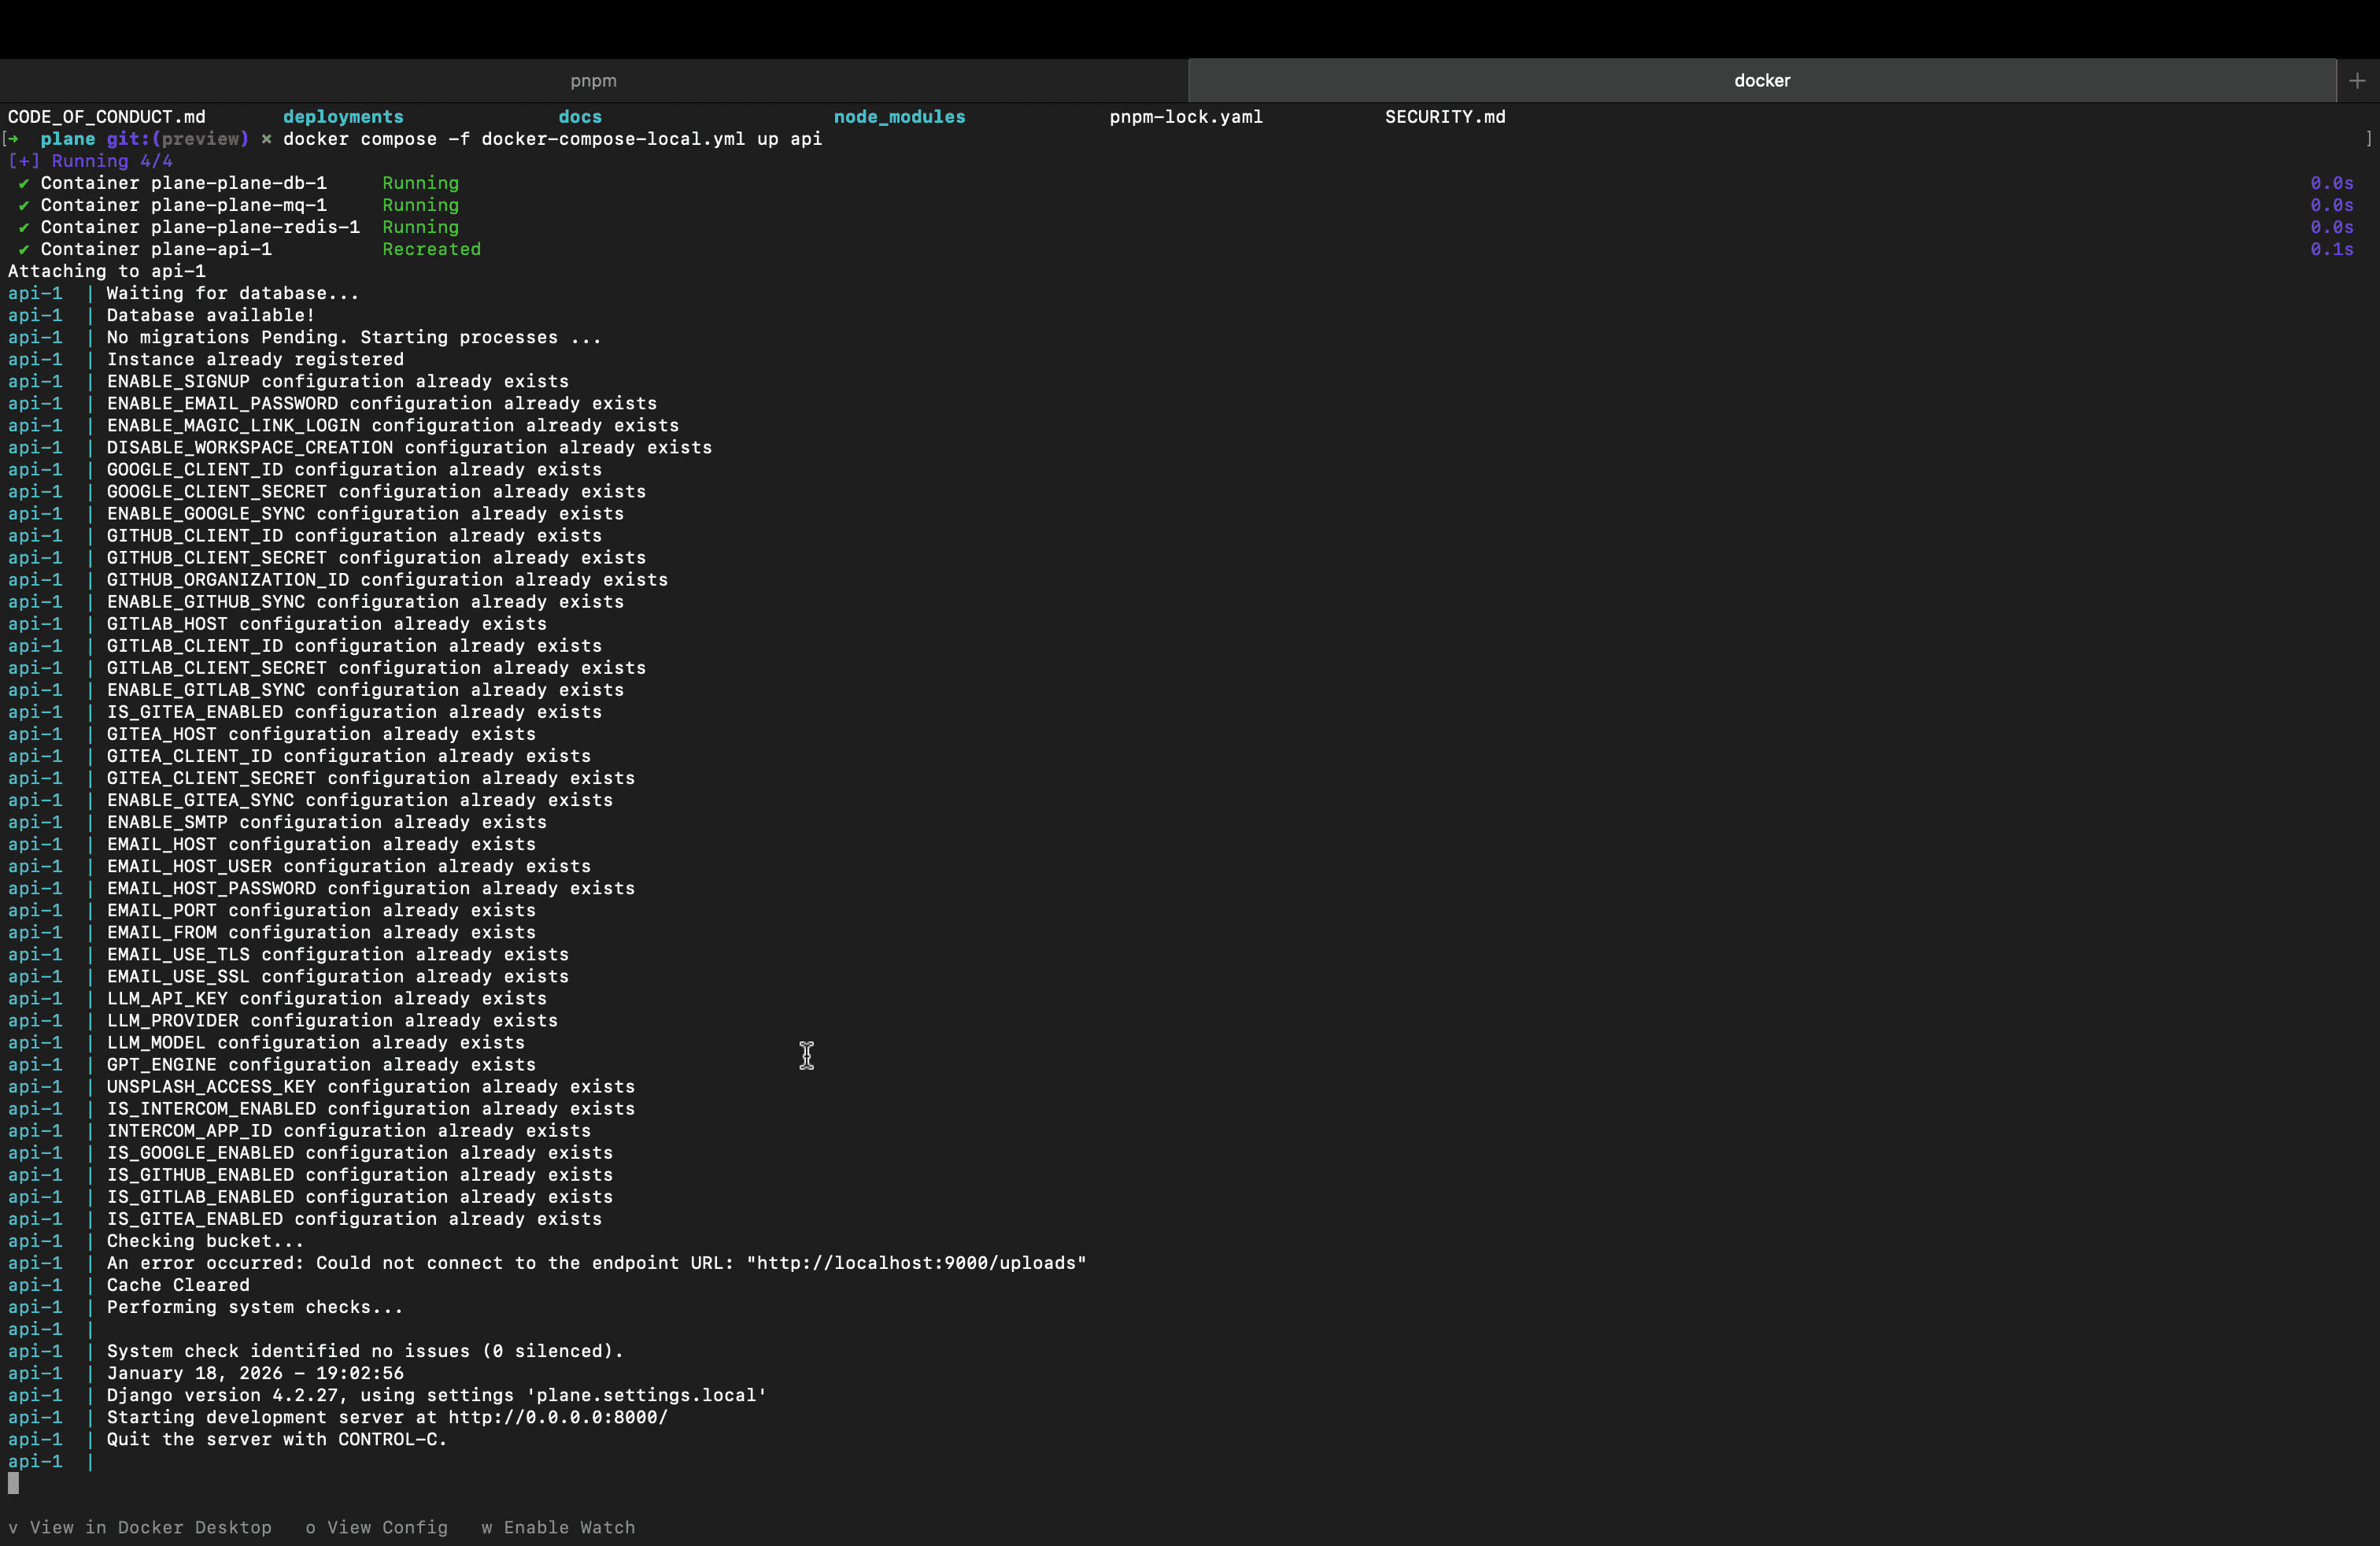Click the node_modules directory name
The width and height of the screenshot is (2380, 1546).
coord(899,117)
